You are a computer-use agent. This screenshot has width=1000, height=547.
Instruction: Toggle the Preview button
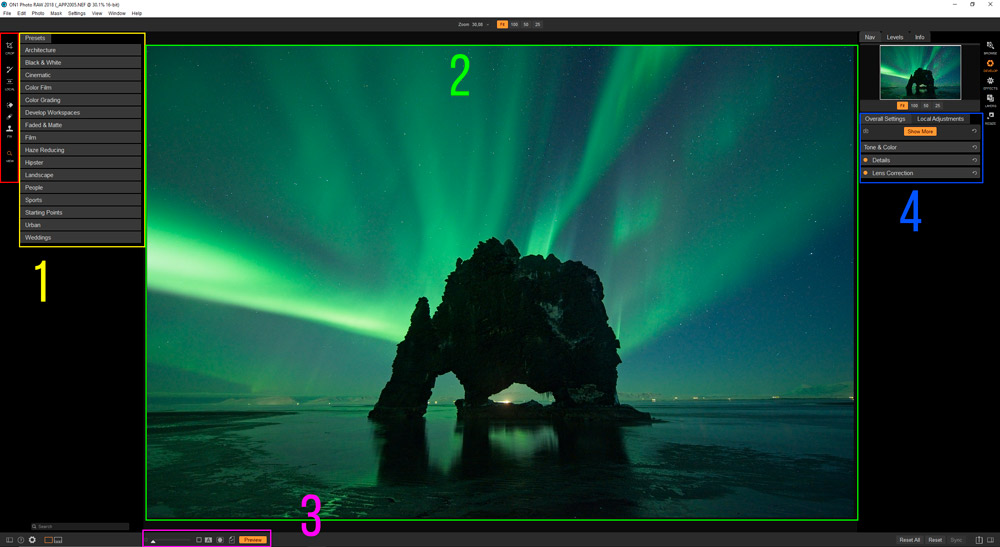click(x=252, y=540)
